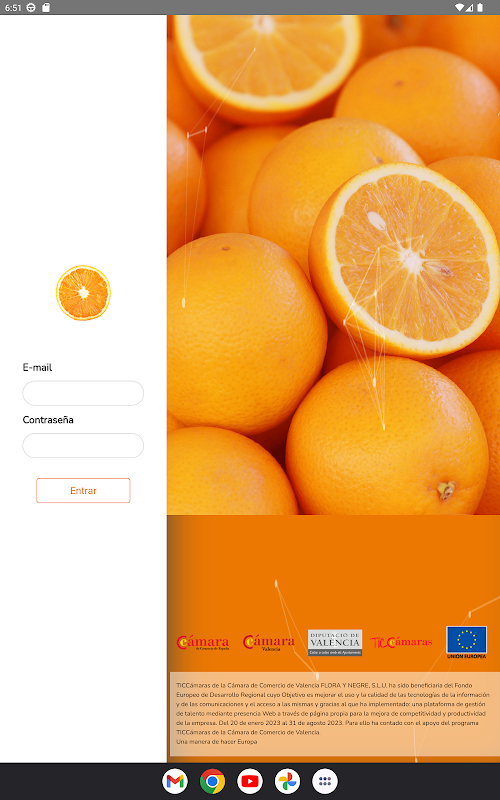
Task: Click the E-mail field label
Action: [x=37, y=367]
